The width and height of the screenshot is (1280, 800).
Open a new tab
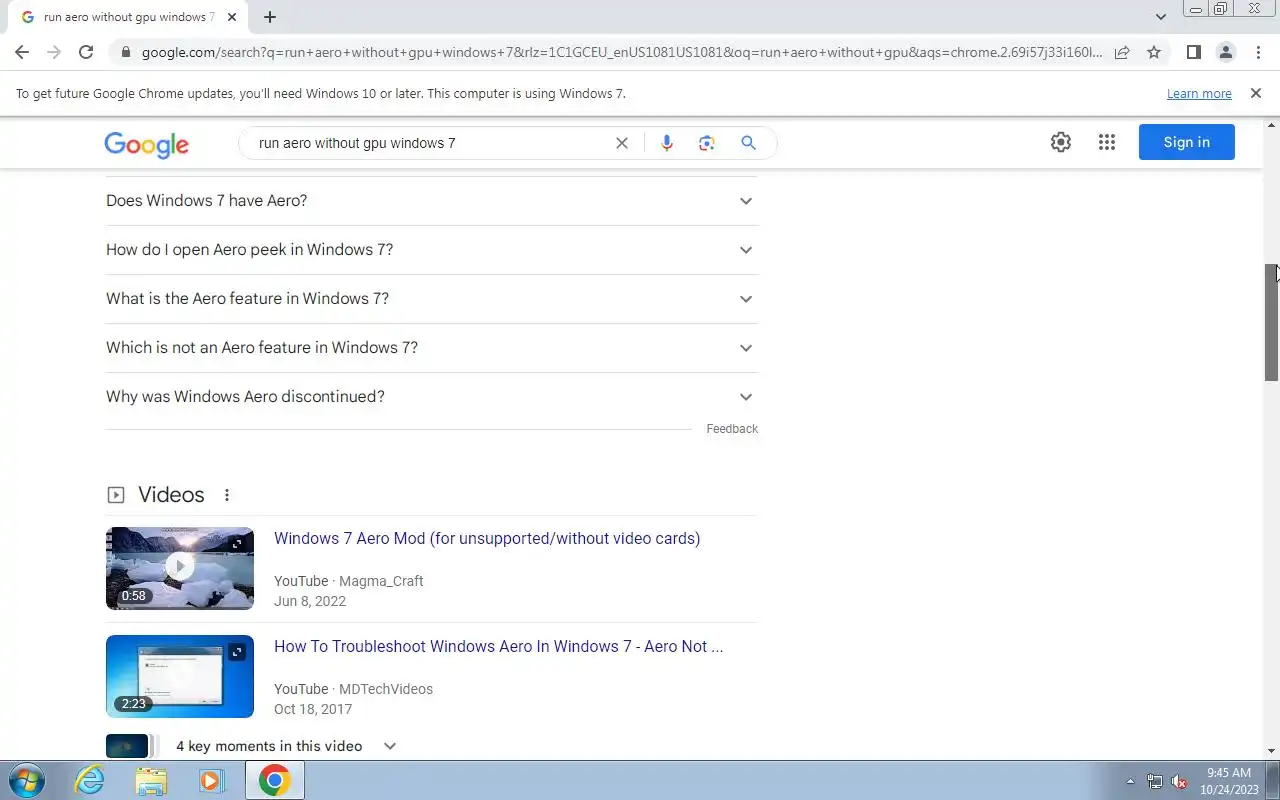pyautogui.click(x=270, y=17)
